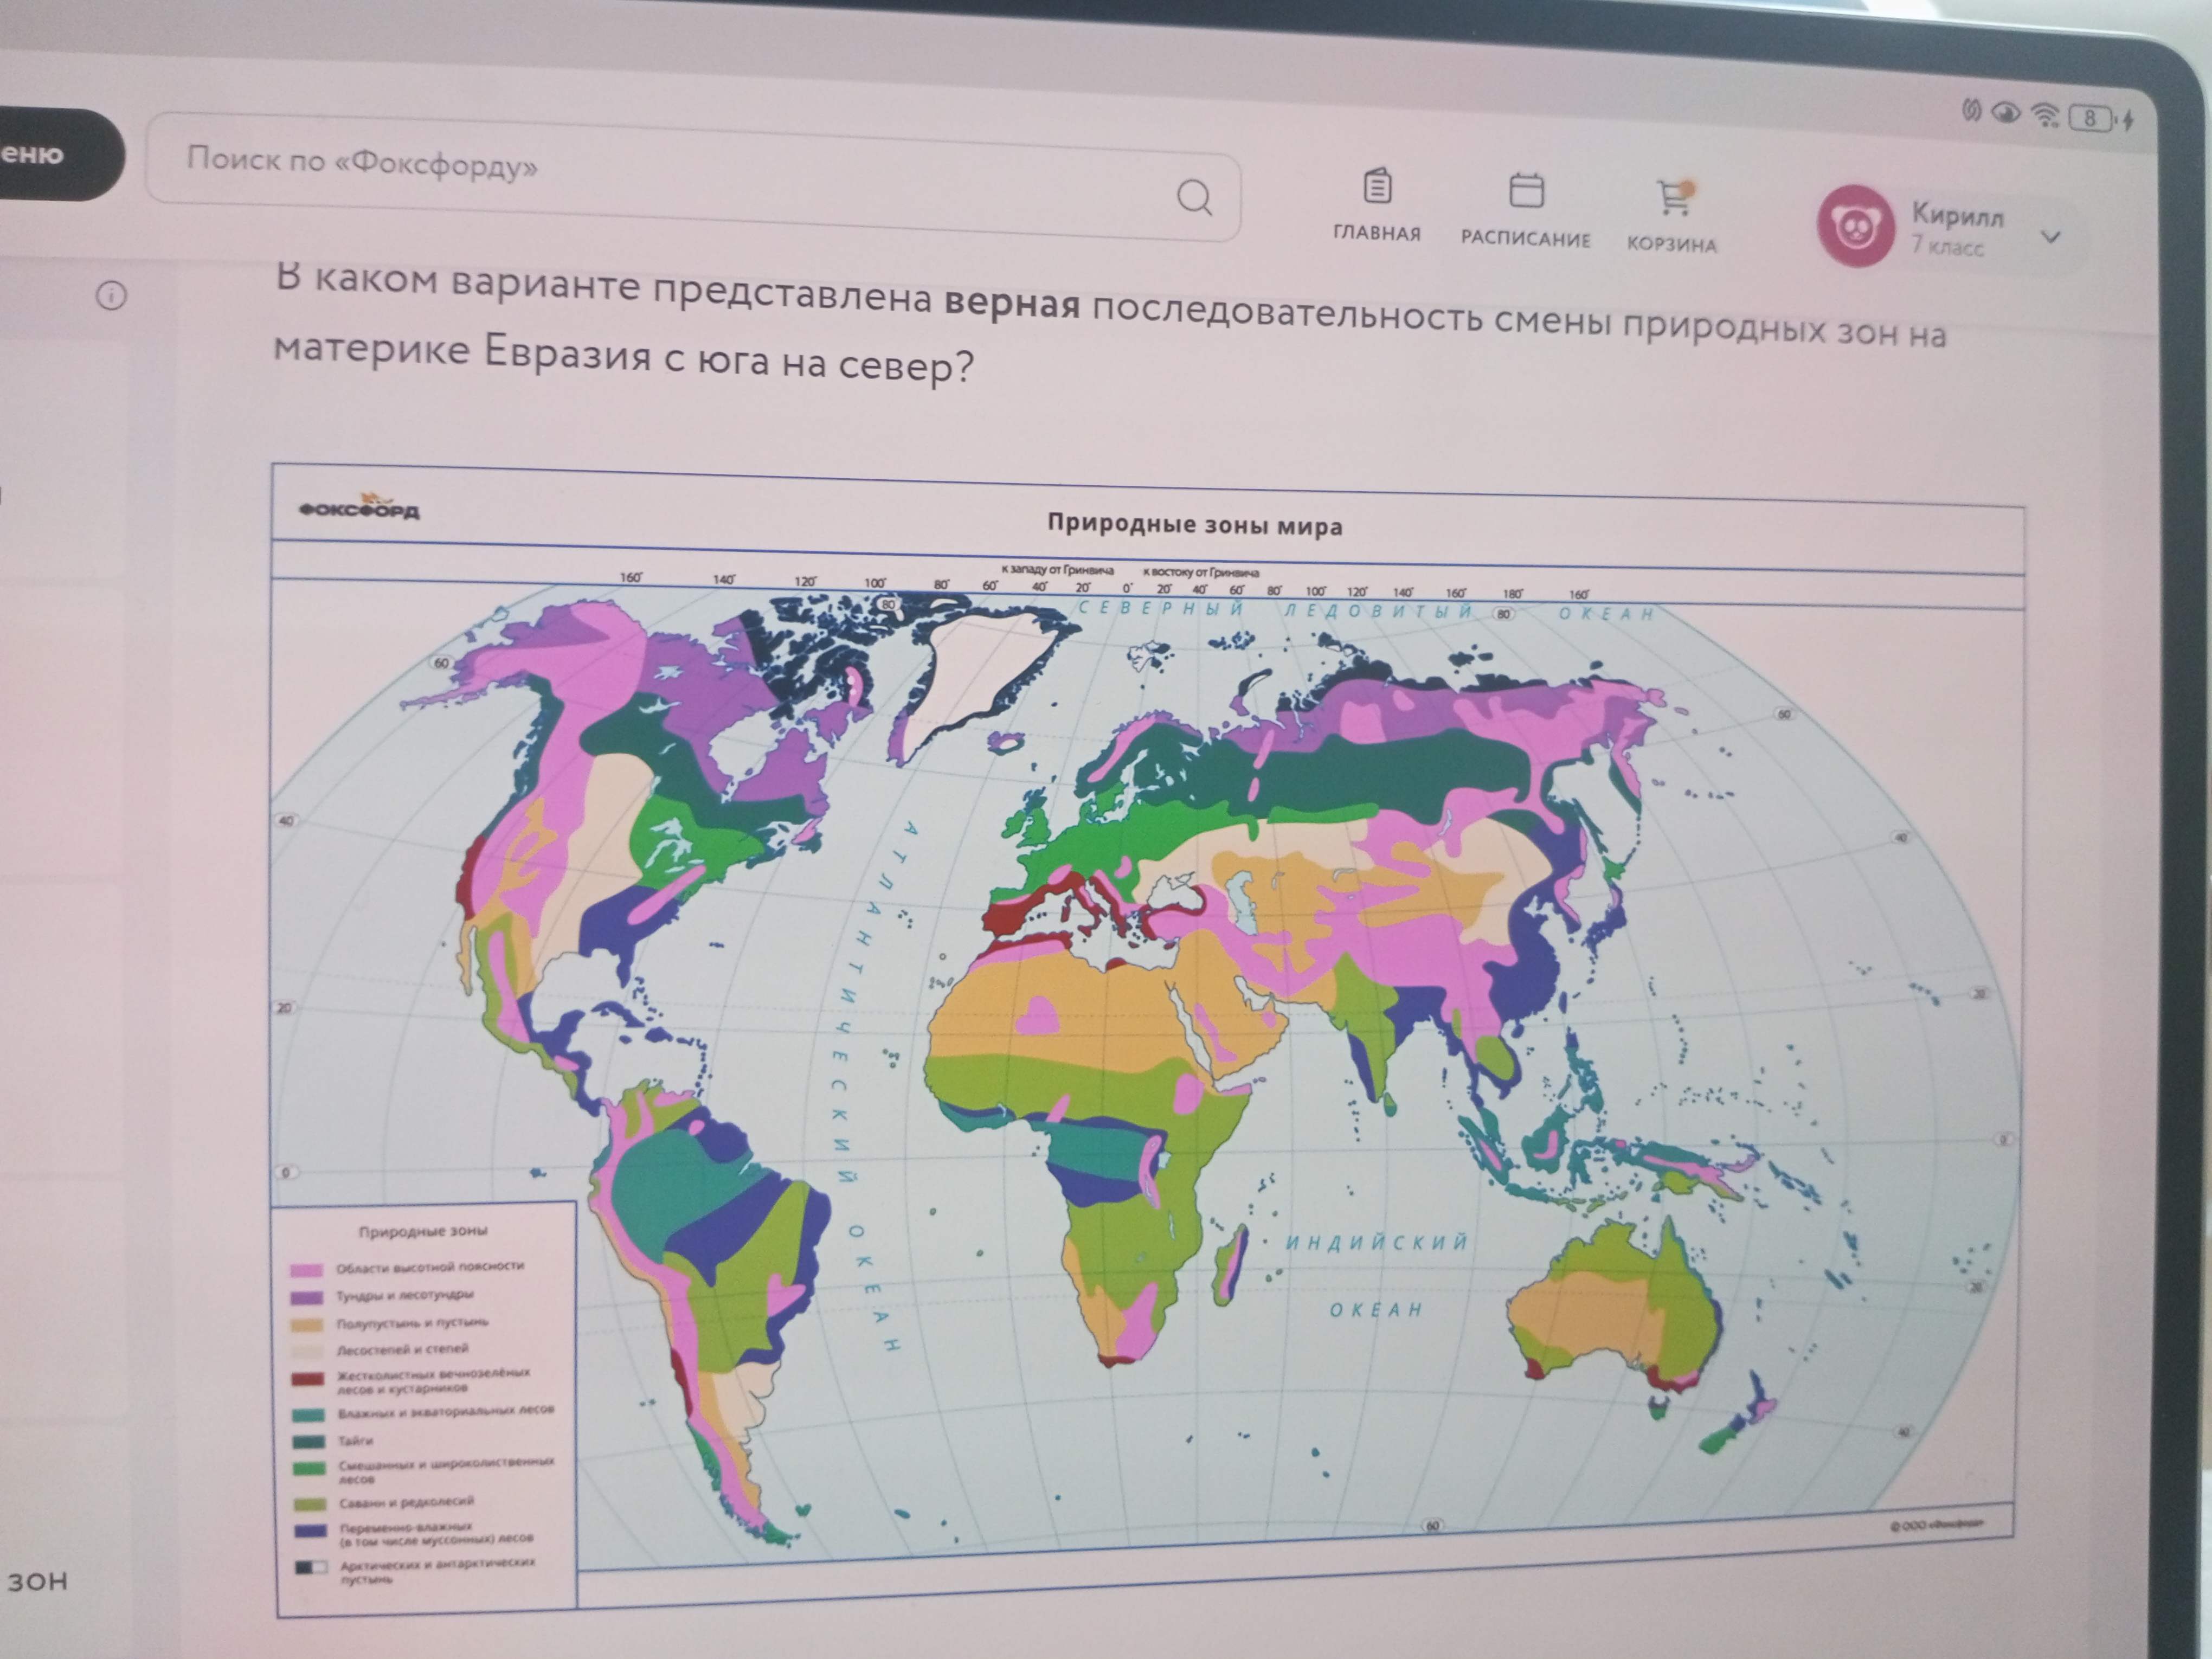Click the Тундры и лесотундры legend swatch

coord(307,1298)
